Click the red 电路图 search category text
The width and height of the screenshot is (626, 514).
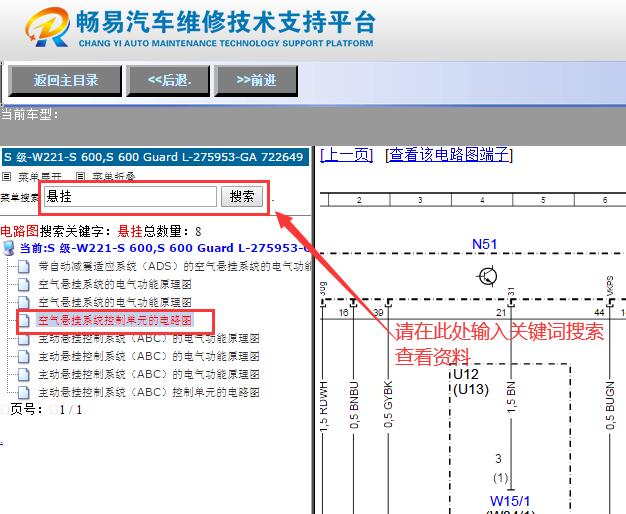20,231
